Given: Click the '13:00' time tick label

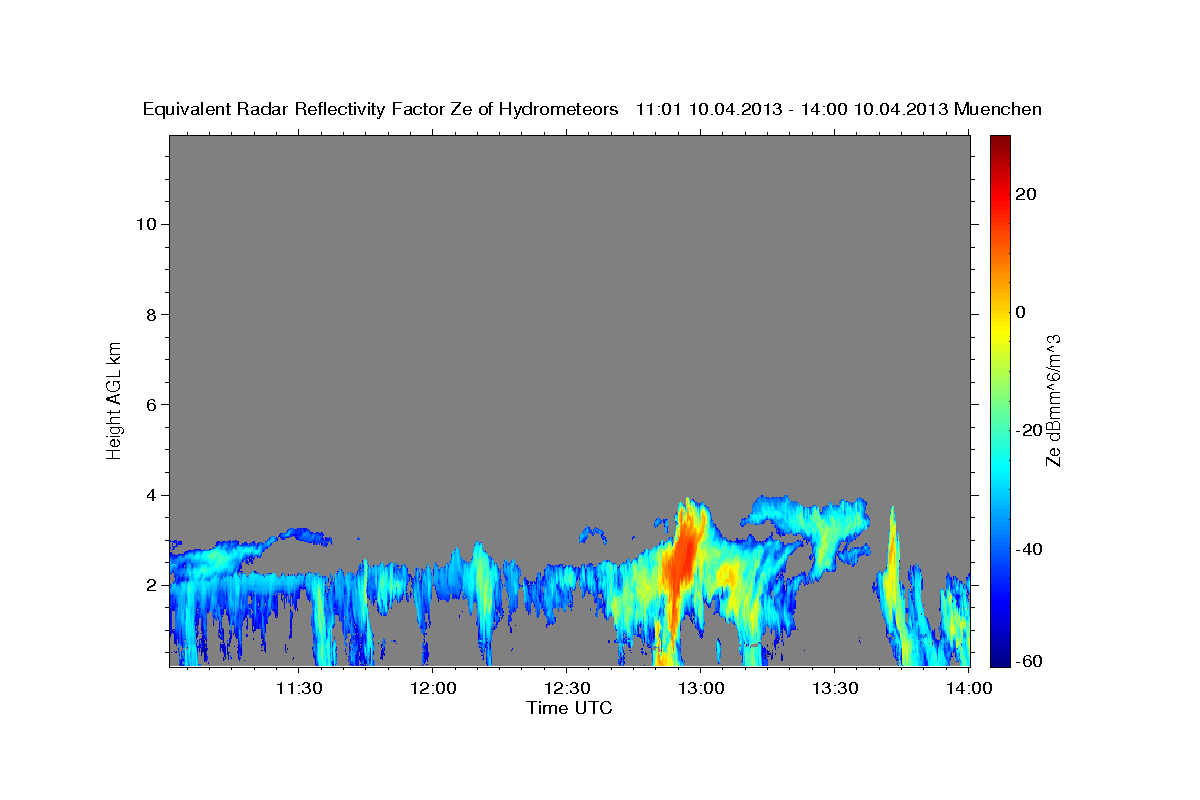Looking at the screenshot, I should (700, 688).
